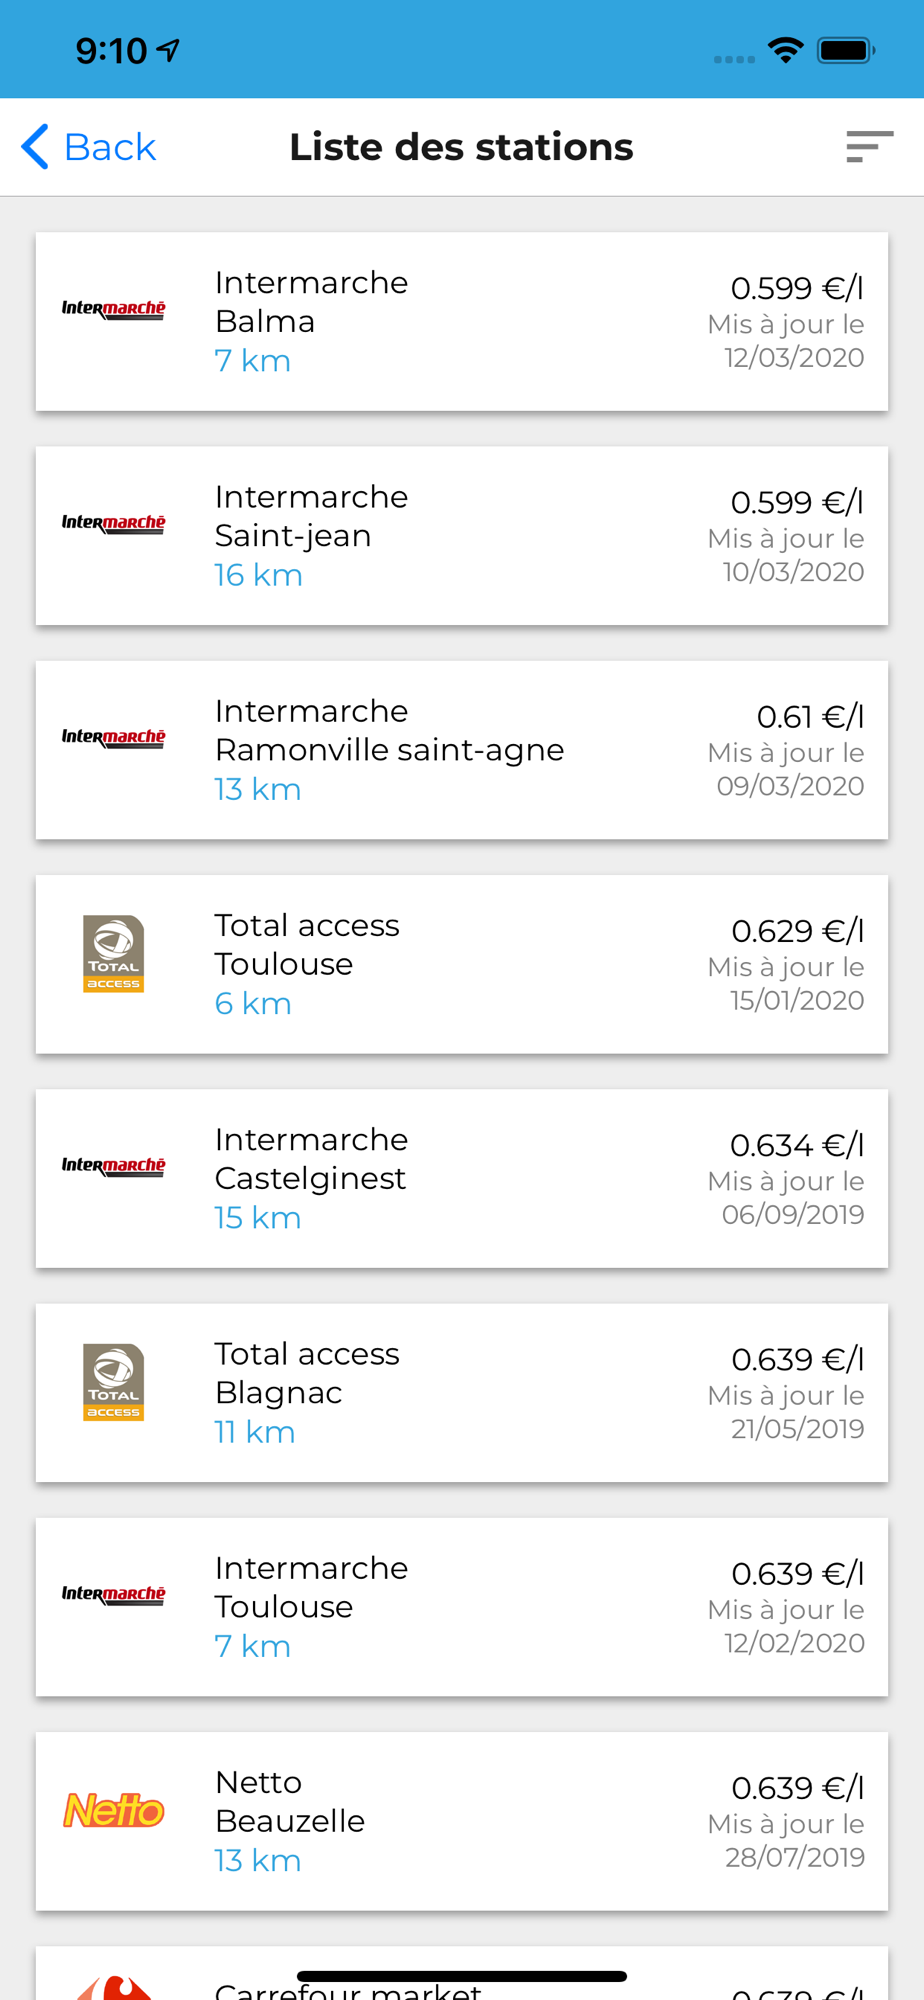924x2000 pixels.
Task: Tap the home indicator bar at bottom
Action: pyautogui.click(x=462, y=1976)
